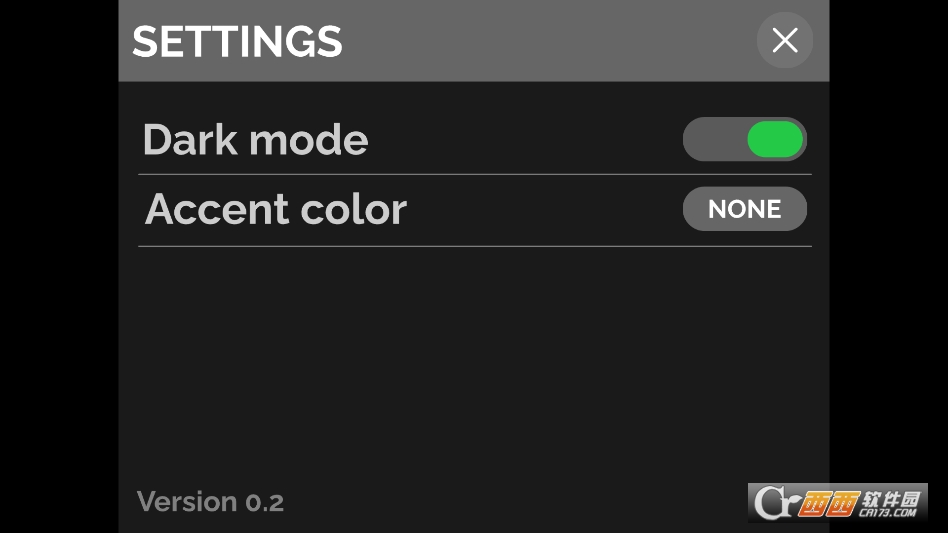Click the SETTINGS title heading
The image size is (948, 533).
pos(237,42)
